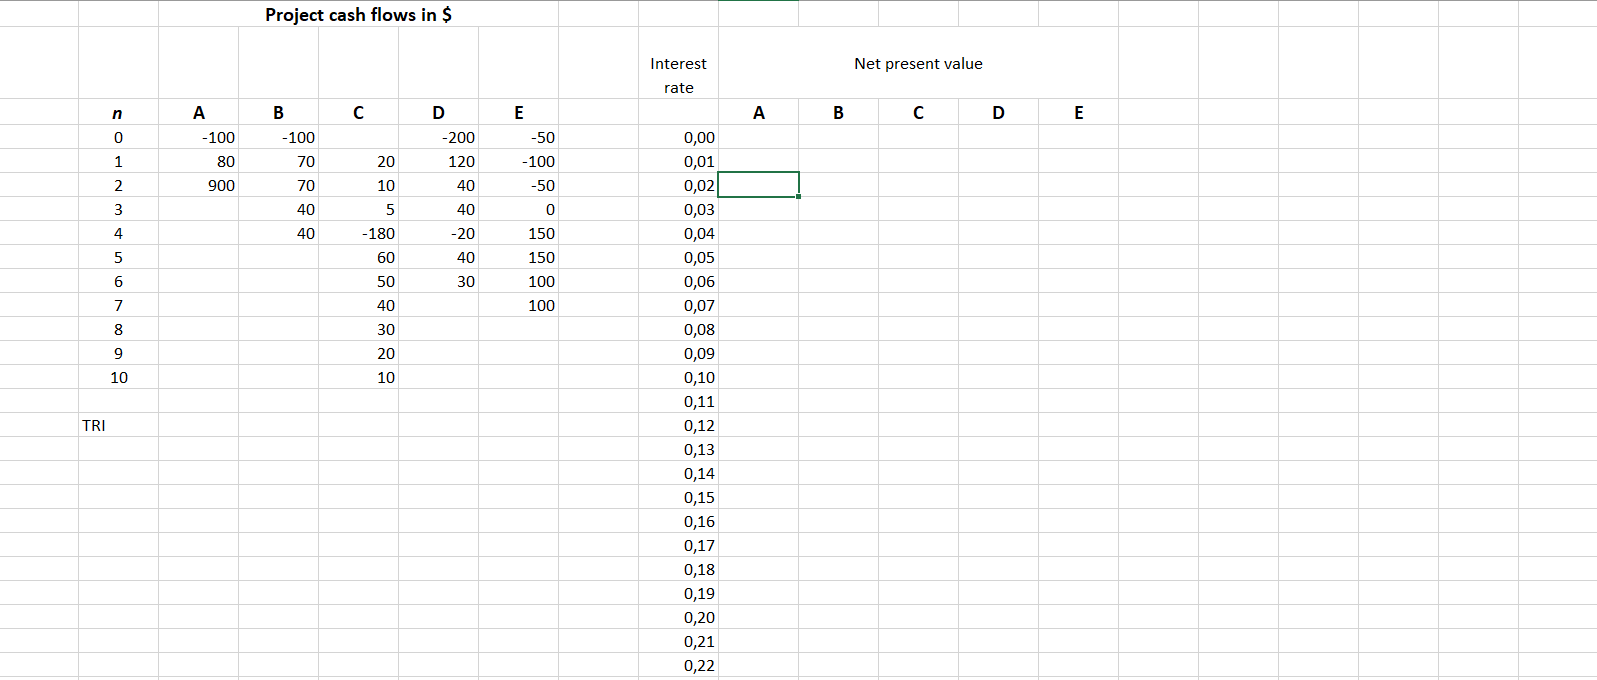The width and height of the screenshot is (1597, 680).
Task: Click the highlighted active cell beside rate 0,02
Action: coord(758,185)
